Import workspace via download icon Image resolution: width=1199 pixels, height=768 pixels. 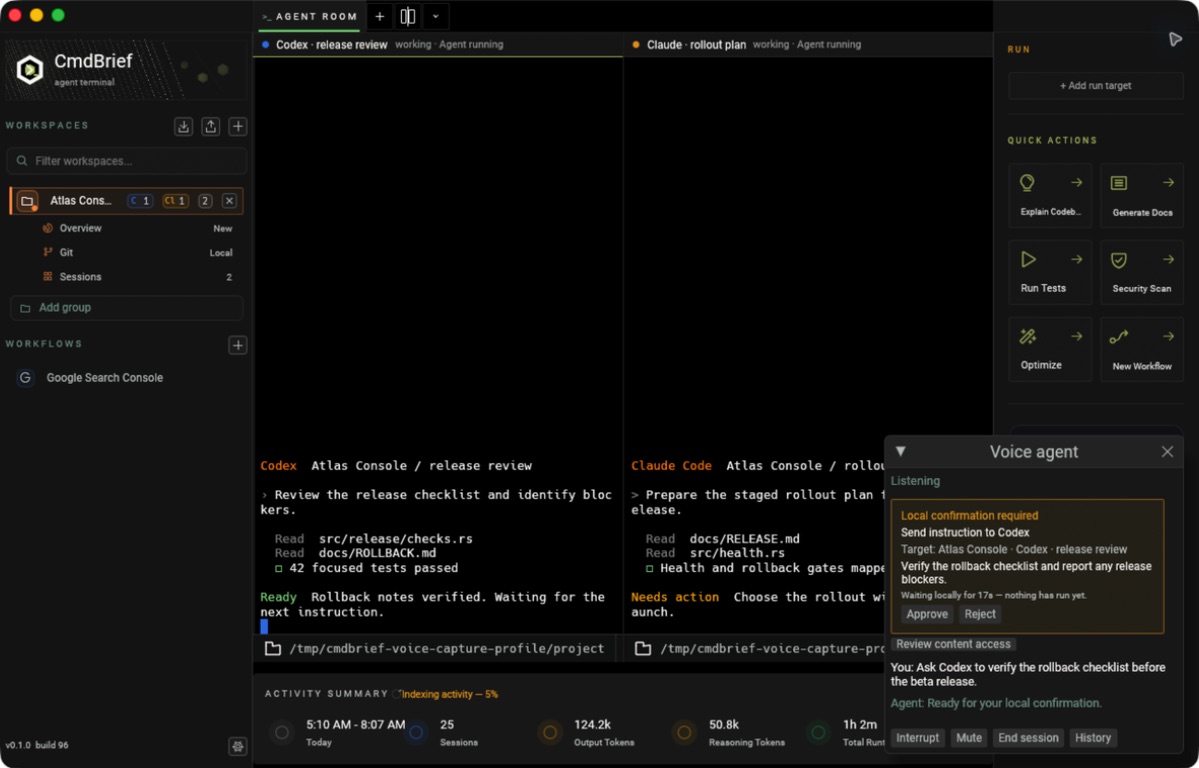tap(184, 127)
